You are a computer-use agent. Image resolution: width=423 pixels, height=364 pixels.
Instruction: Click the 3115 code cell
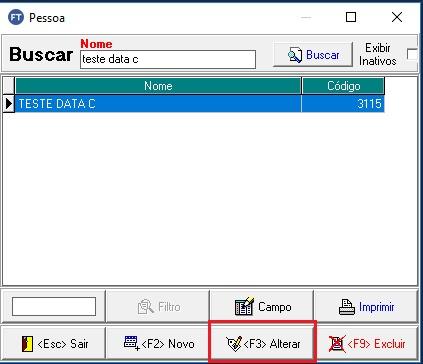pos(343,104)
